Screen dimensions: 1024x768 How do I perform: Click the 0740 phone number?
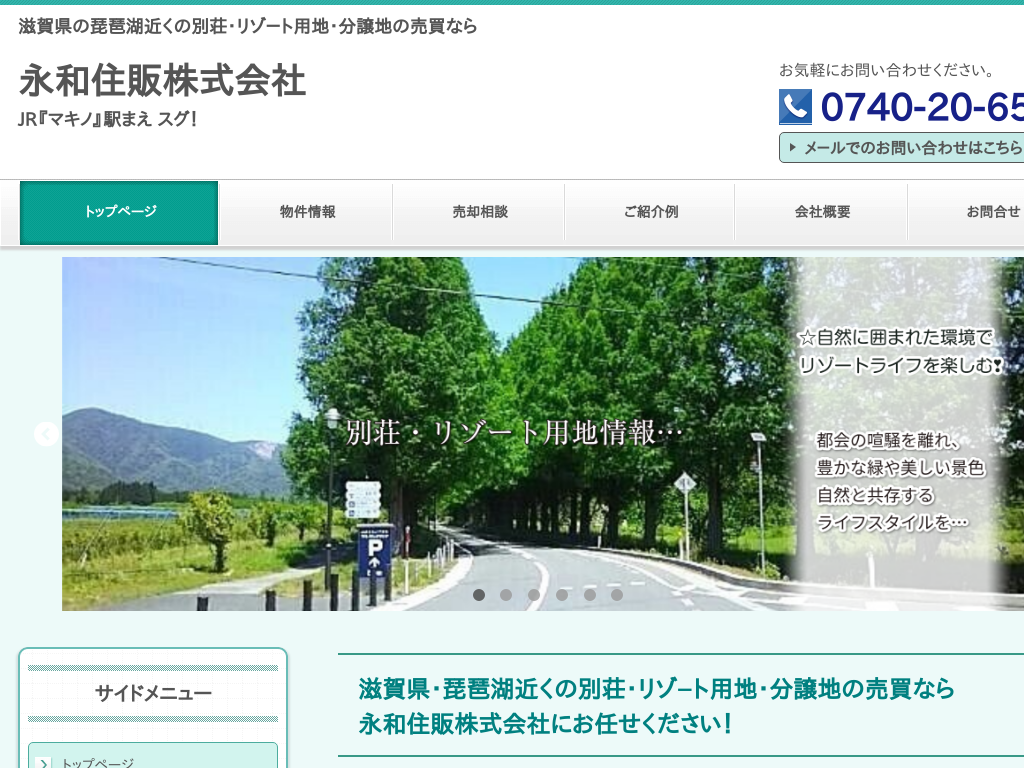920,107
